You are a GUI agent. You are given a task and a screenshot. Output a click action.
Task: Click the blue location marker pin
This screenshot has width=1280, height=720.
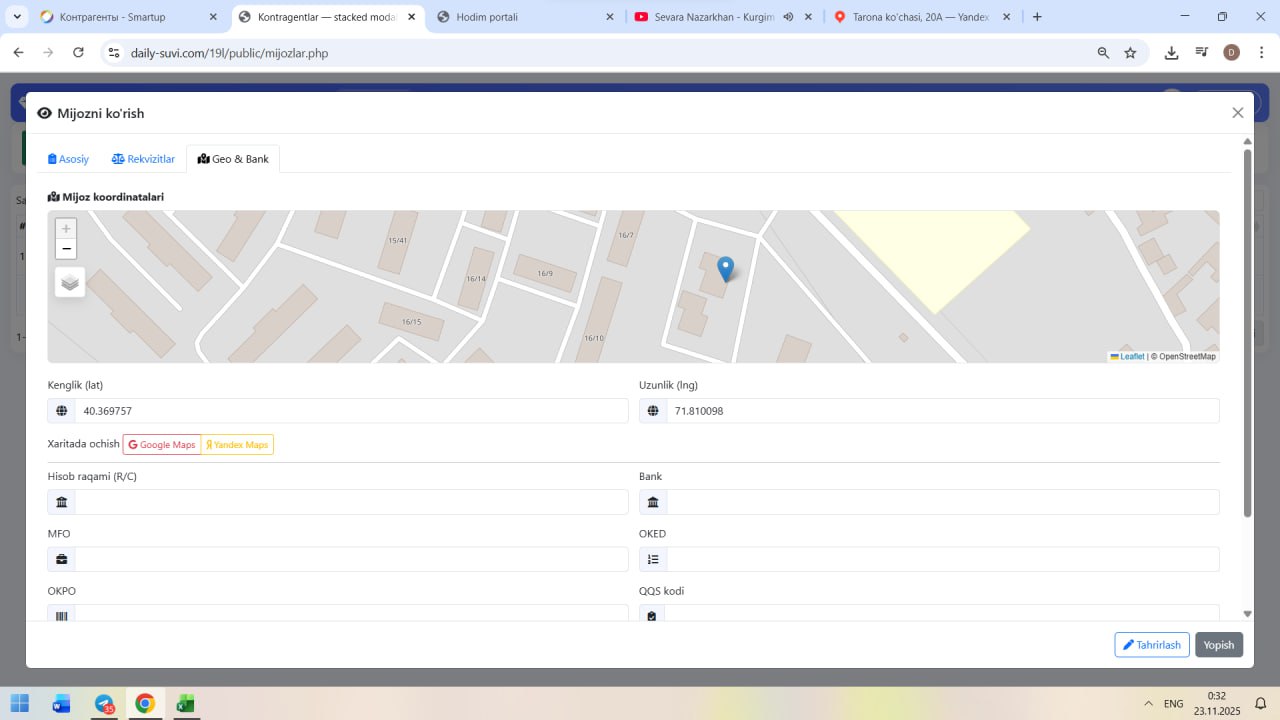point(726,268)
